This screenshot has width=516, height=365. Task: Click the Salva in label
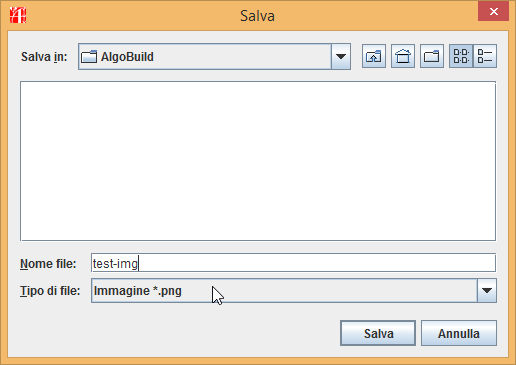pos(44,57)
